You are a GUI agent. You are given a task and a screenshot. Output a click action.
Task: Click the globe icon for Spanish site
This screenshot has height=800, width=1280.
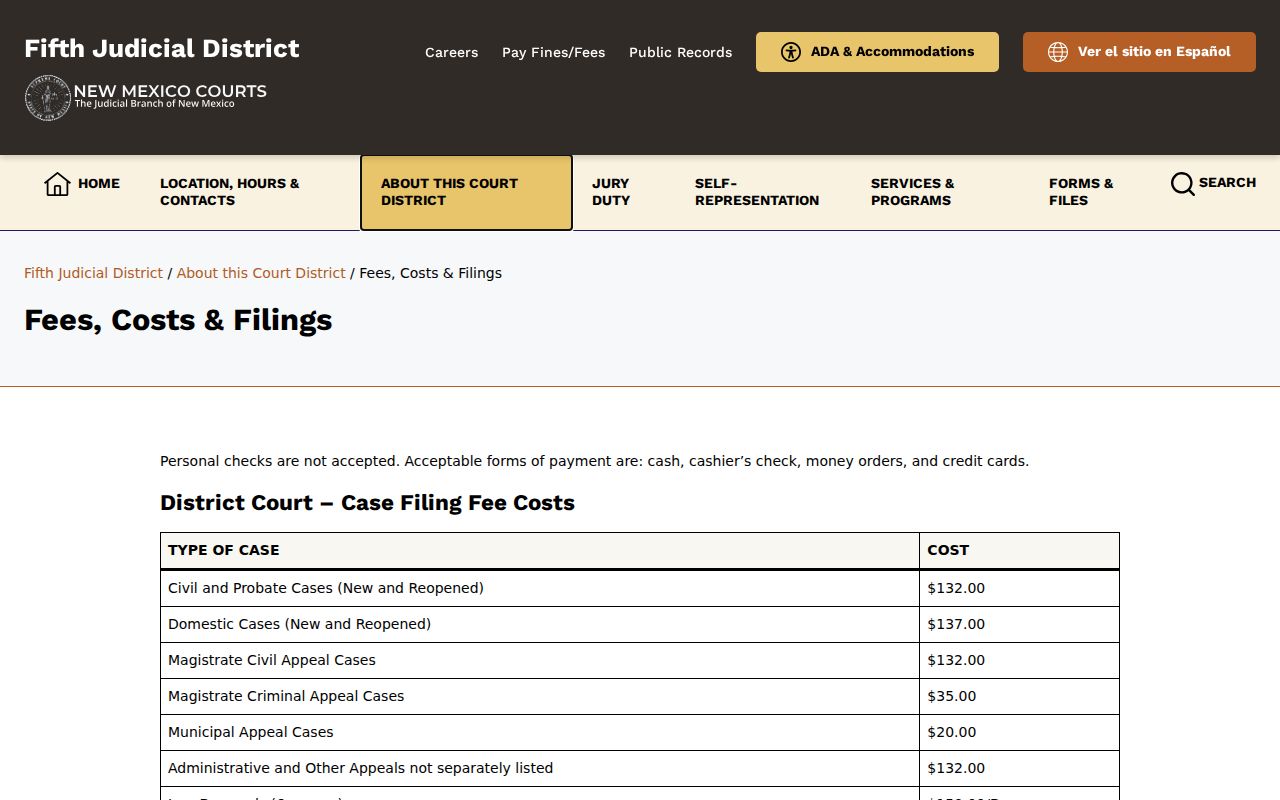pyautogui.click(x=1058, y=52)
